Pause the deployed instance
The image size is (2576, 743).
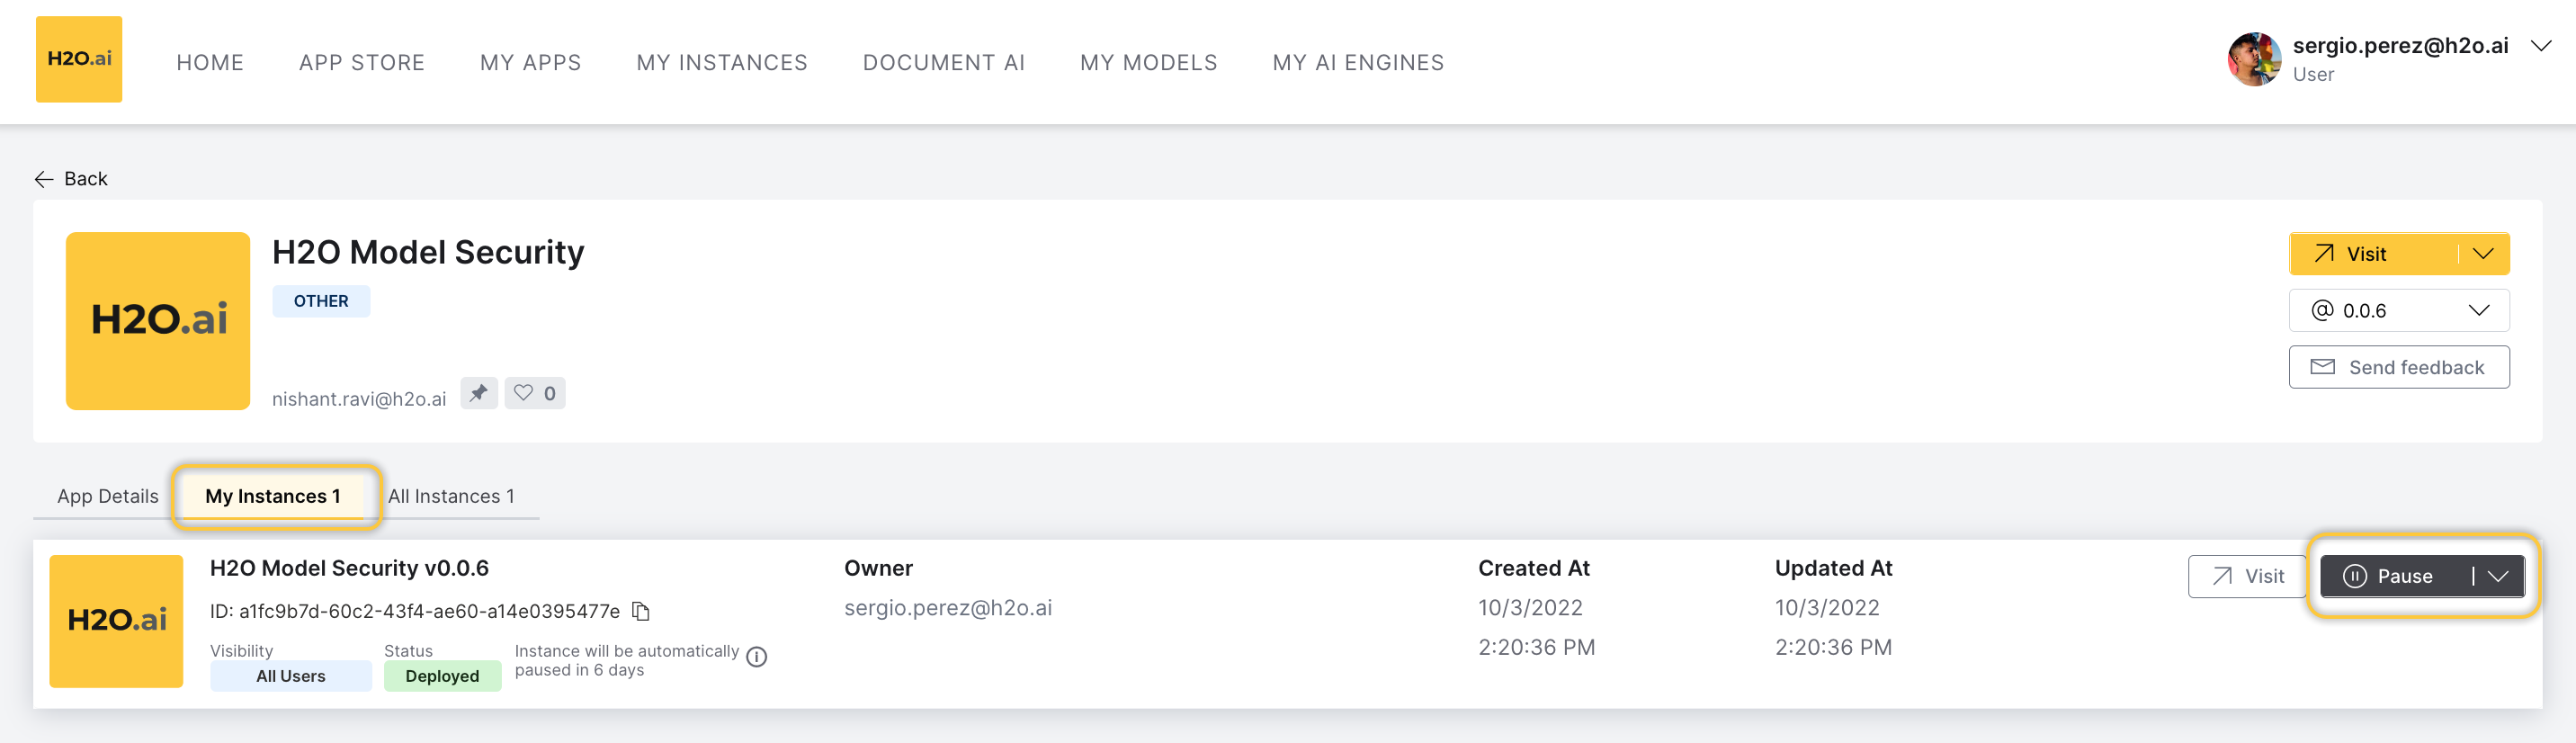pyautogui.click(x=2393, y=576)
